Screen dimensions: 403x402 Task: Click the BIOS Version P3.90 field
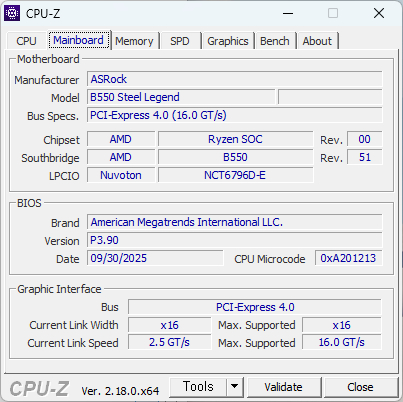click(x=235, y=240)
